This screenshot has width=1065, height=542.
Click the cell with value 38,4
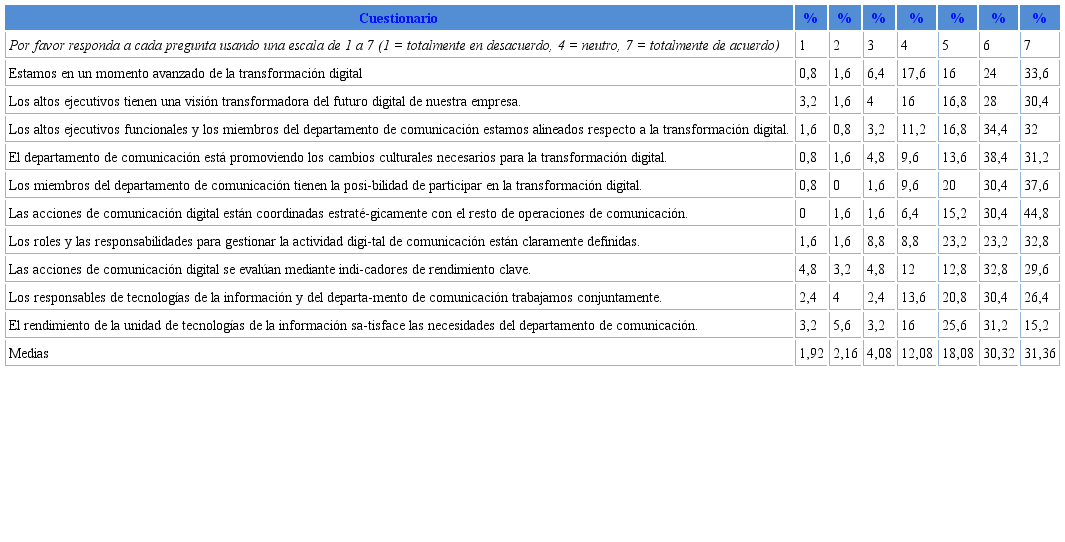997,157
